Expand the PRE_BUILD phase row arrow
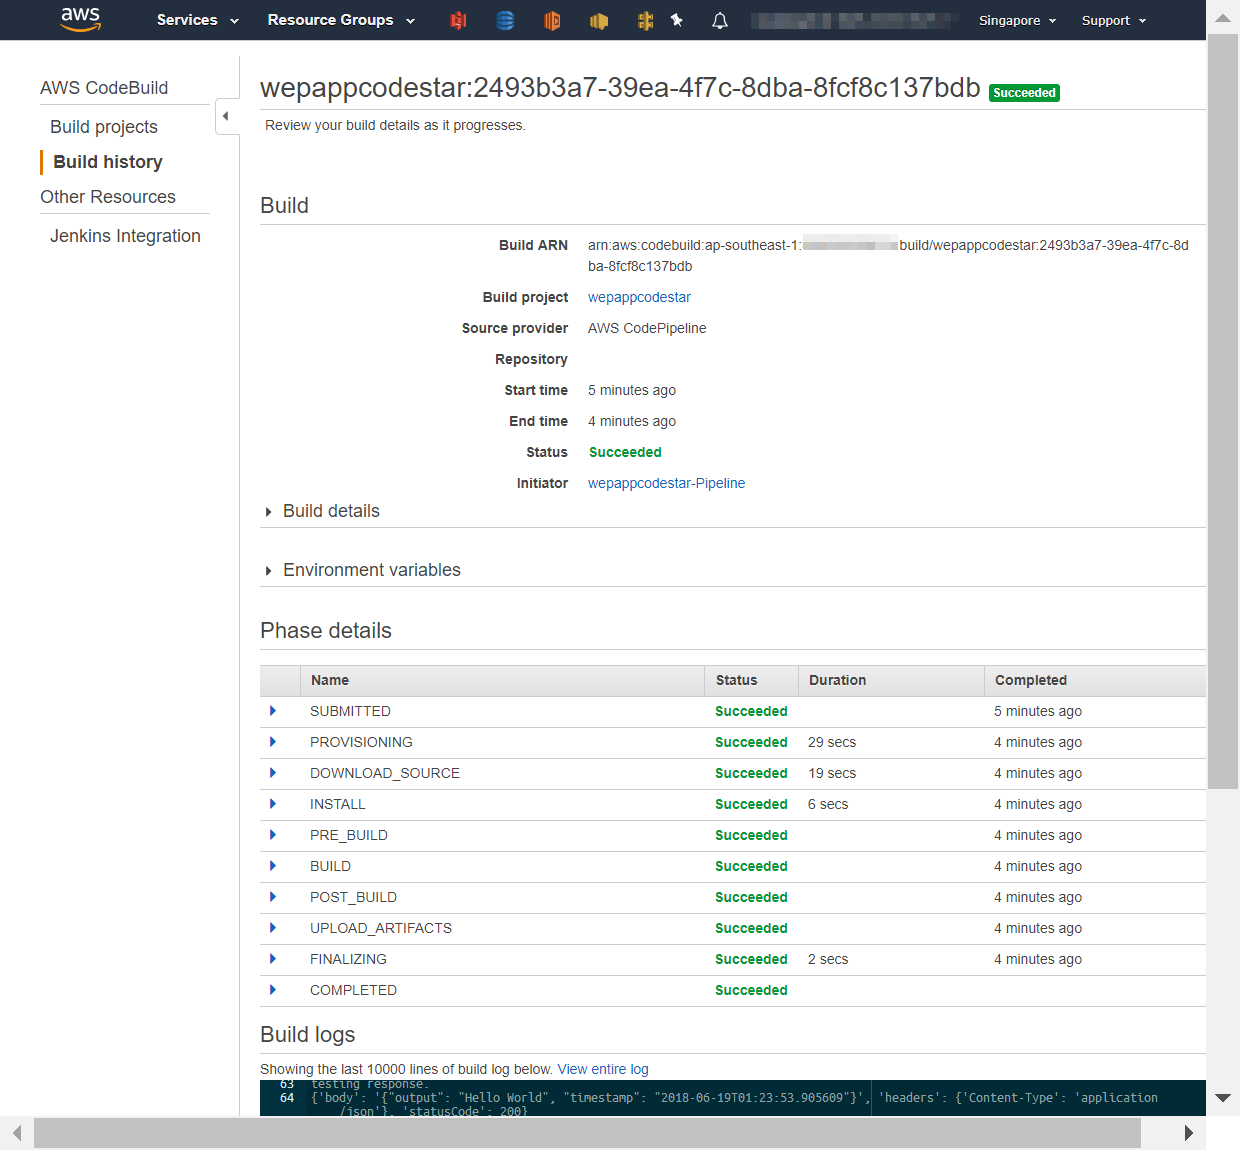The width and height of the screenshot is (1240, 1150). coord(273,835)
